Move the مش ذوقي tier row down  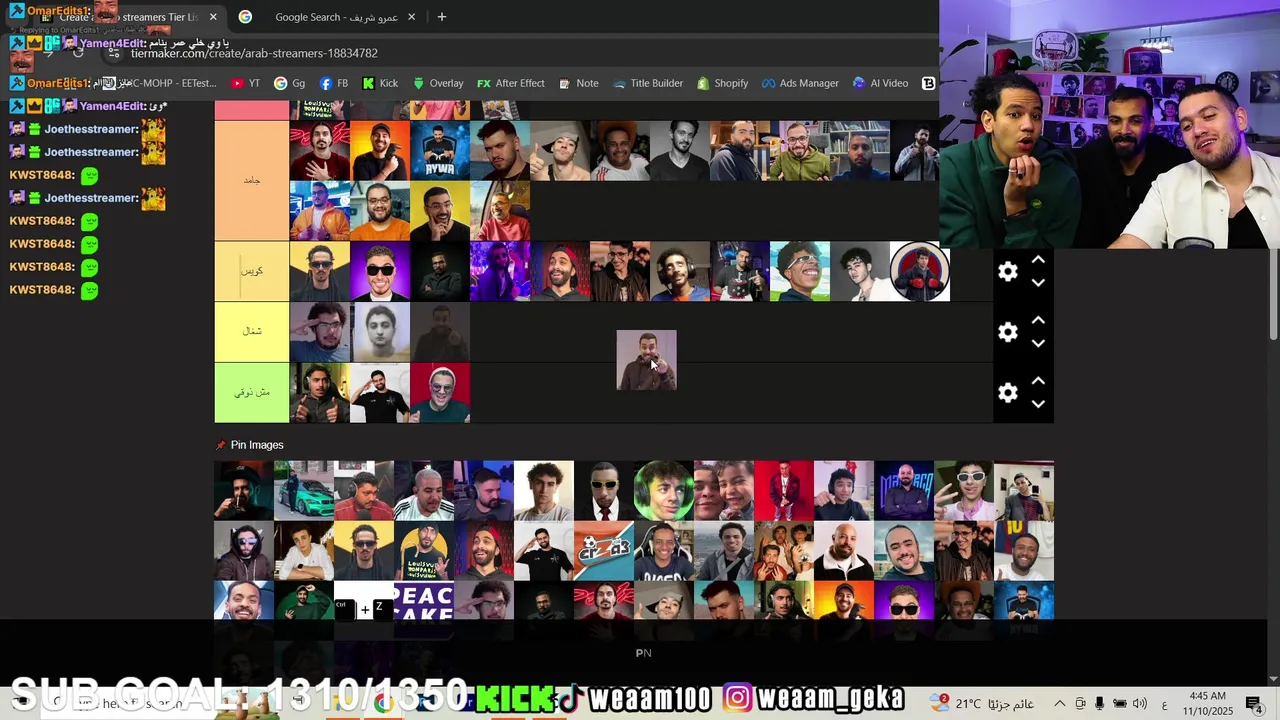point(1038,404)
